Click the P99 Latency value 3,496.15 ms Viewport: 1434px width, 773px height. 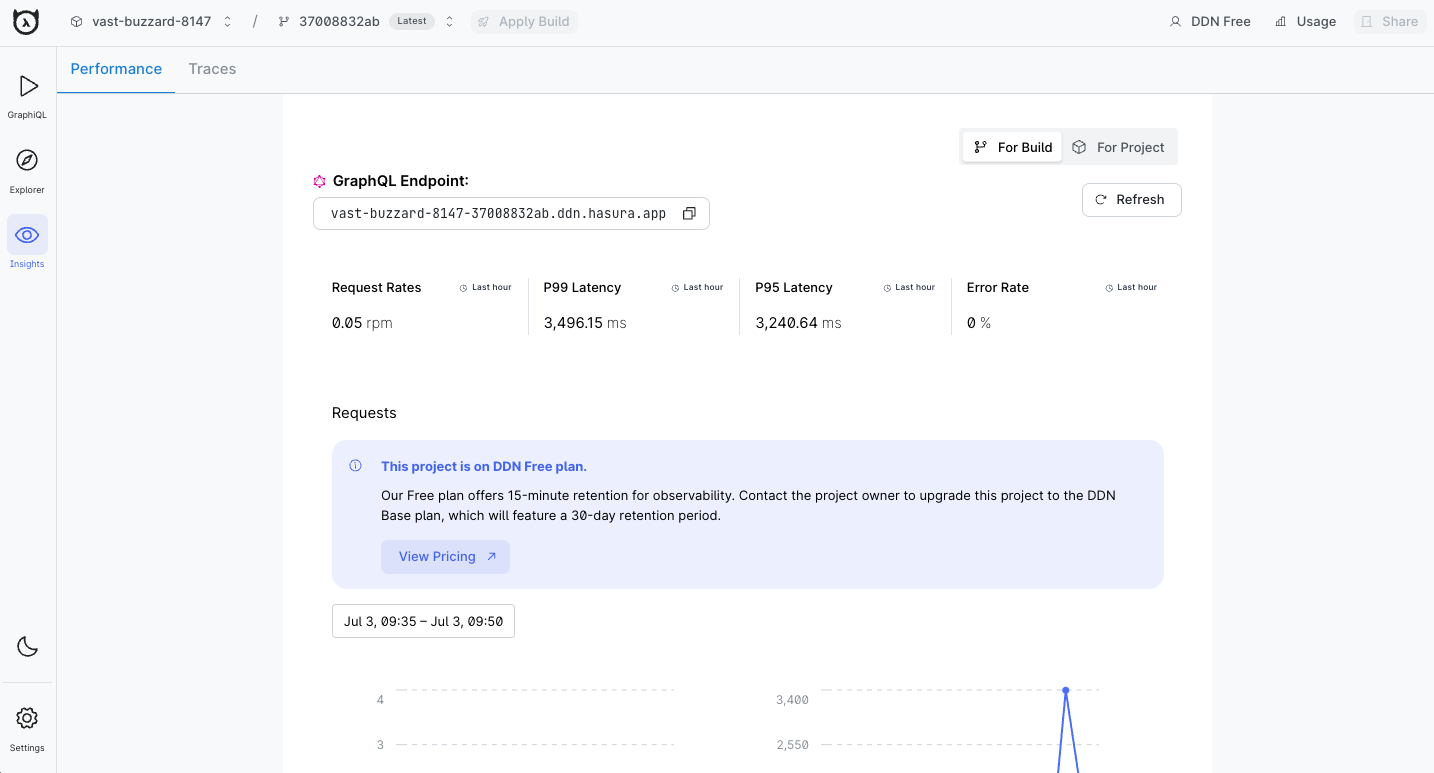(585, 323)
